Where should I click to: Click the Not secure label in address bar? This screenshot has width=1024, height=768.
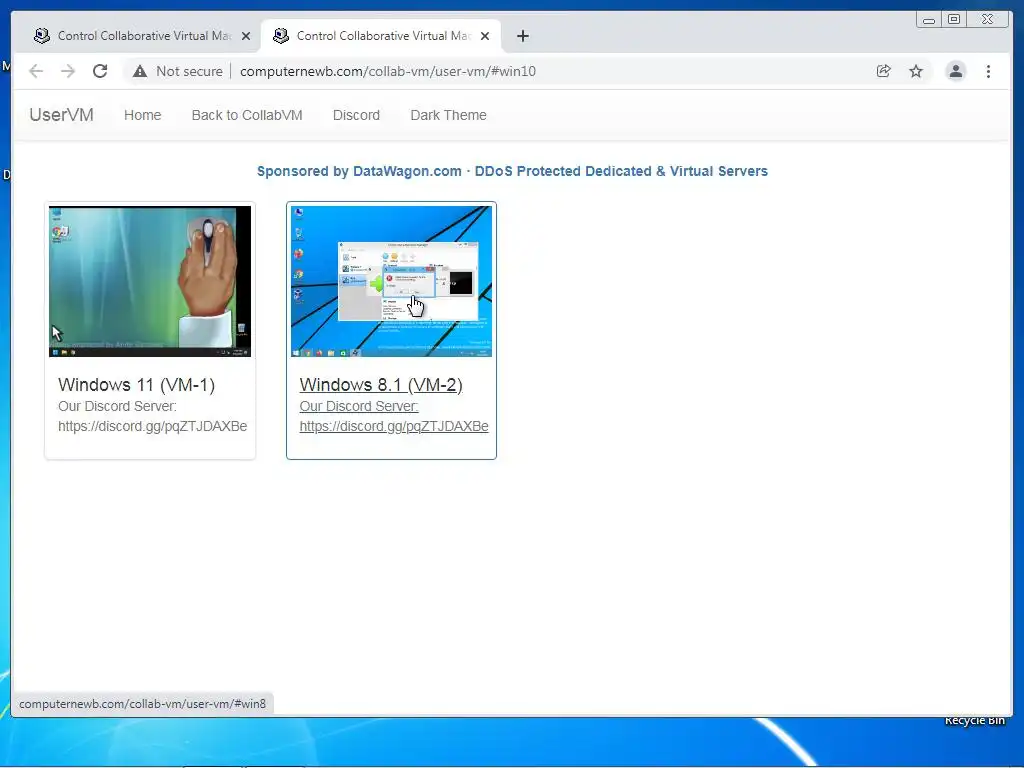(189, 71)
